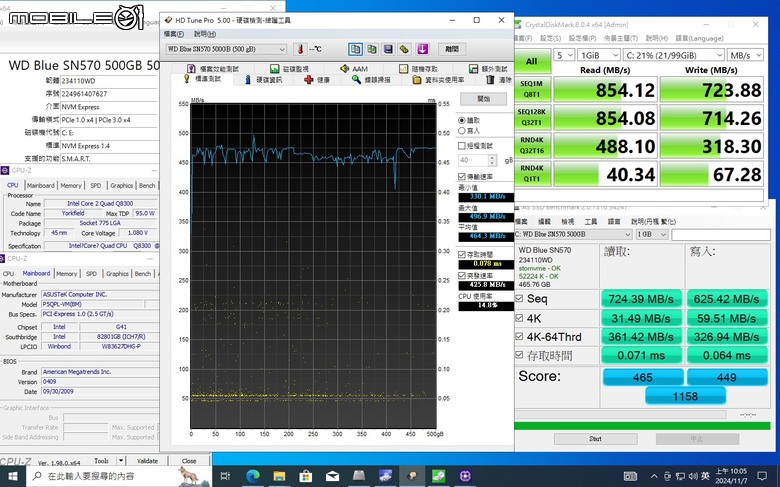Screen dimensions: 780x487
Task: Open 說明(H) menu in HD Tune
Action: coord(204,34)
